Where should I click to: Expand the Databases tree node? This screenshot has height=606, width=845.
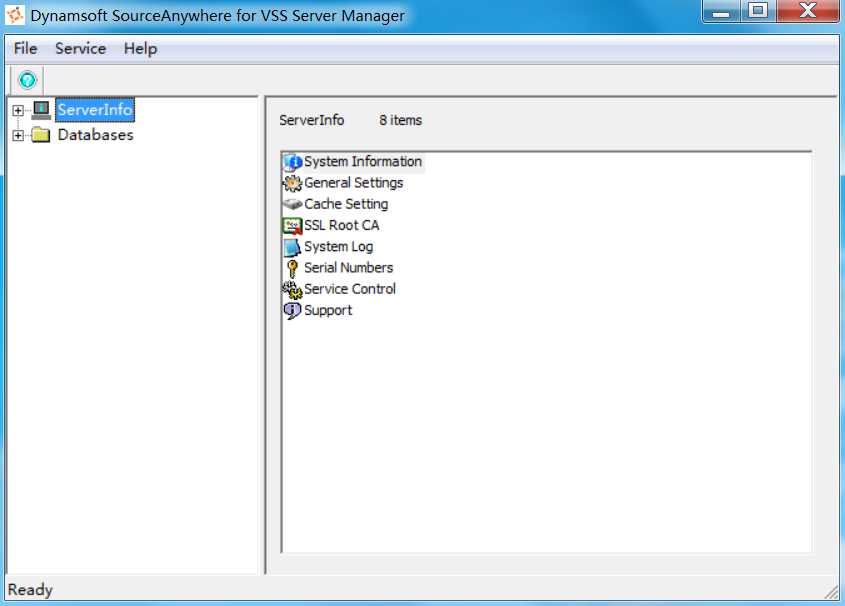click(x=18, y=135)
